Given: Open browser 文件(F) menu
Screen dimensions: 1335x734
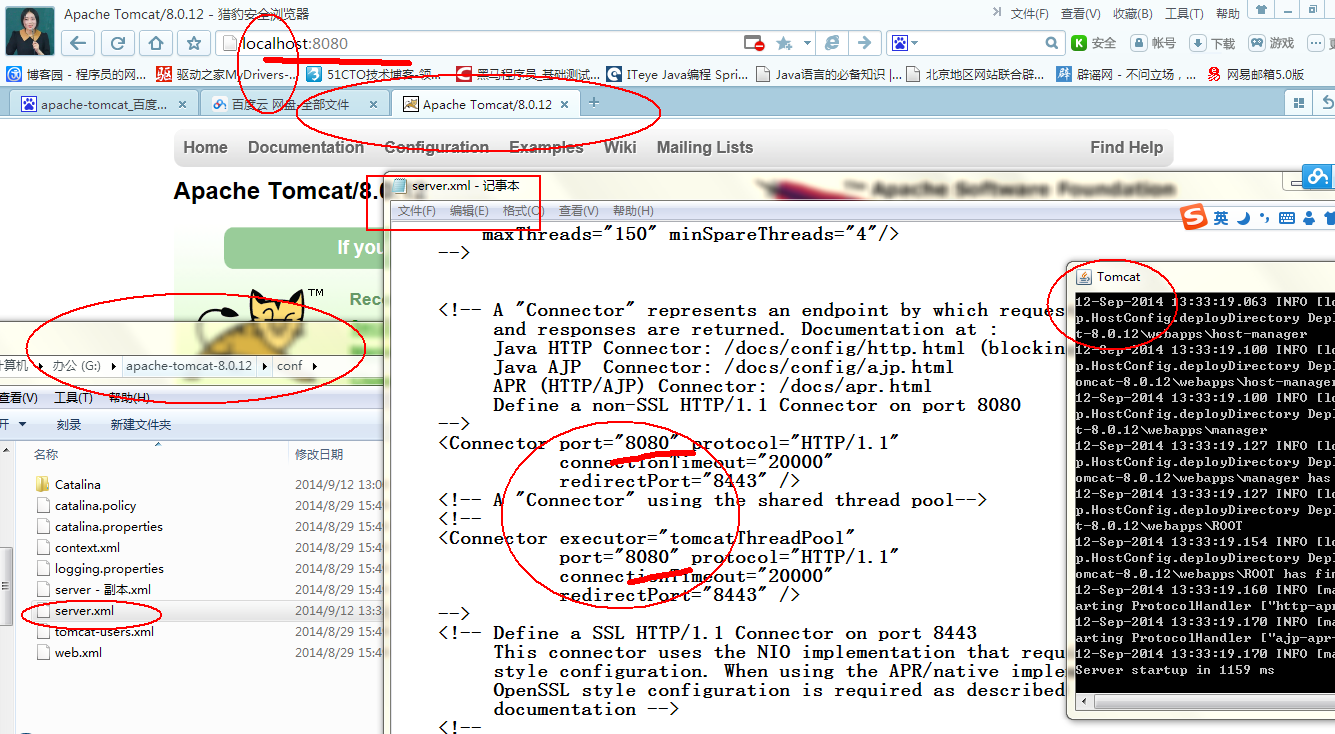Looking at the screenshot, I should pyautogui.click(x=1030, y=14).
